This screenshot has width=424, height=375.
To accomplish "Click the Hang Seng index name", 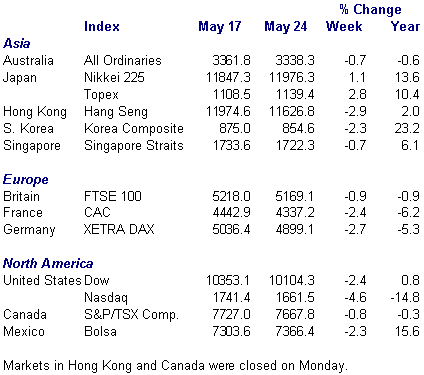I will (116, 112).
